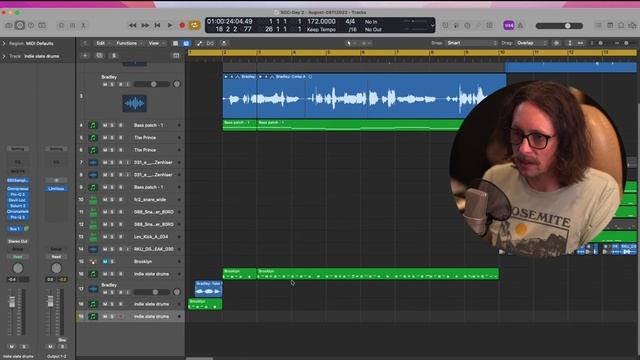
Task: Toggle the yellow Cycle mode button
Action: (195, 25)
